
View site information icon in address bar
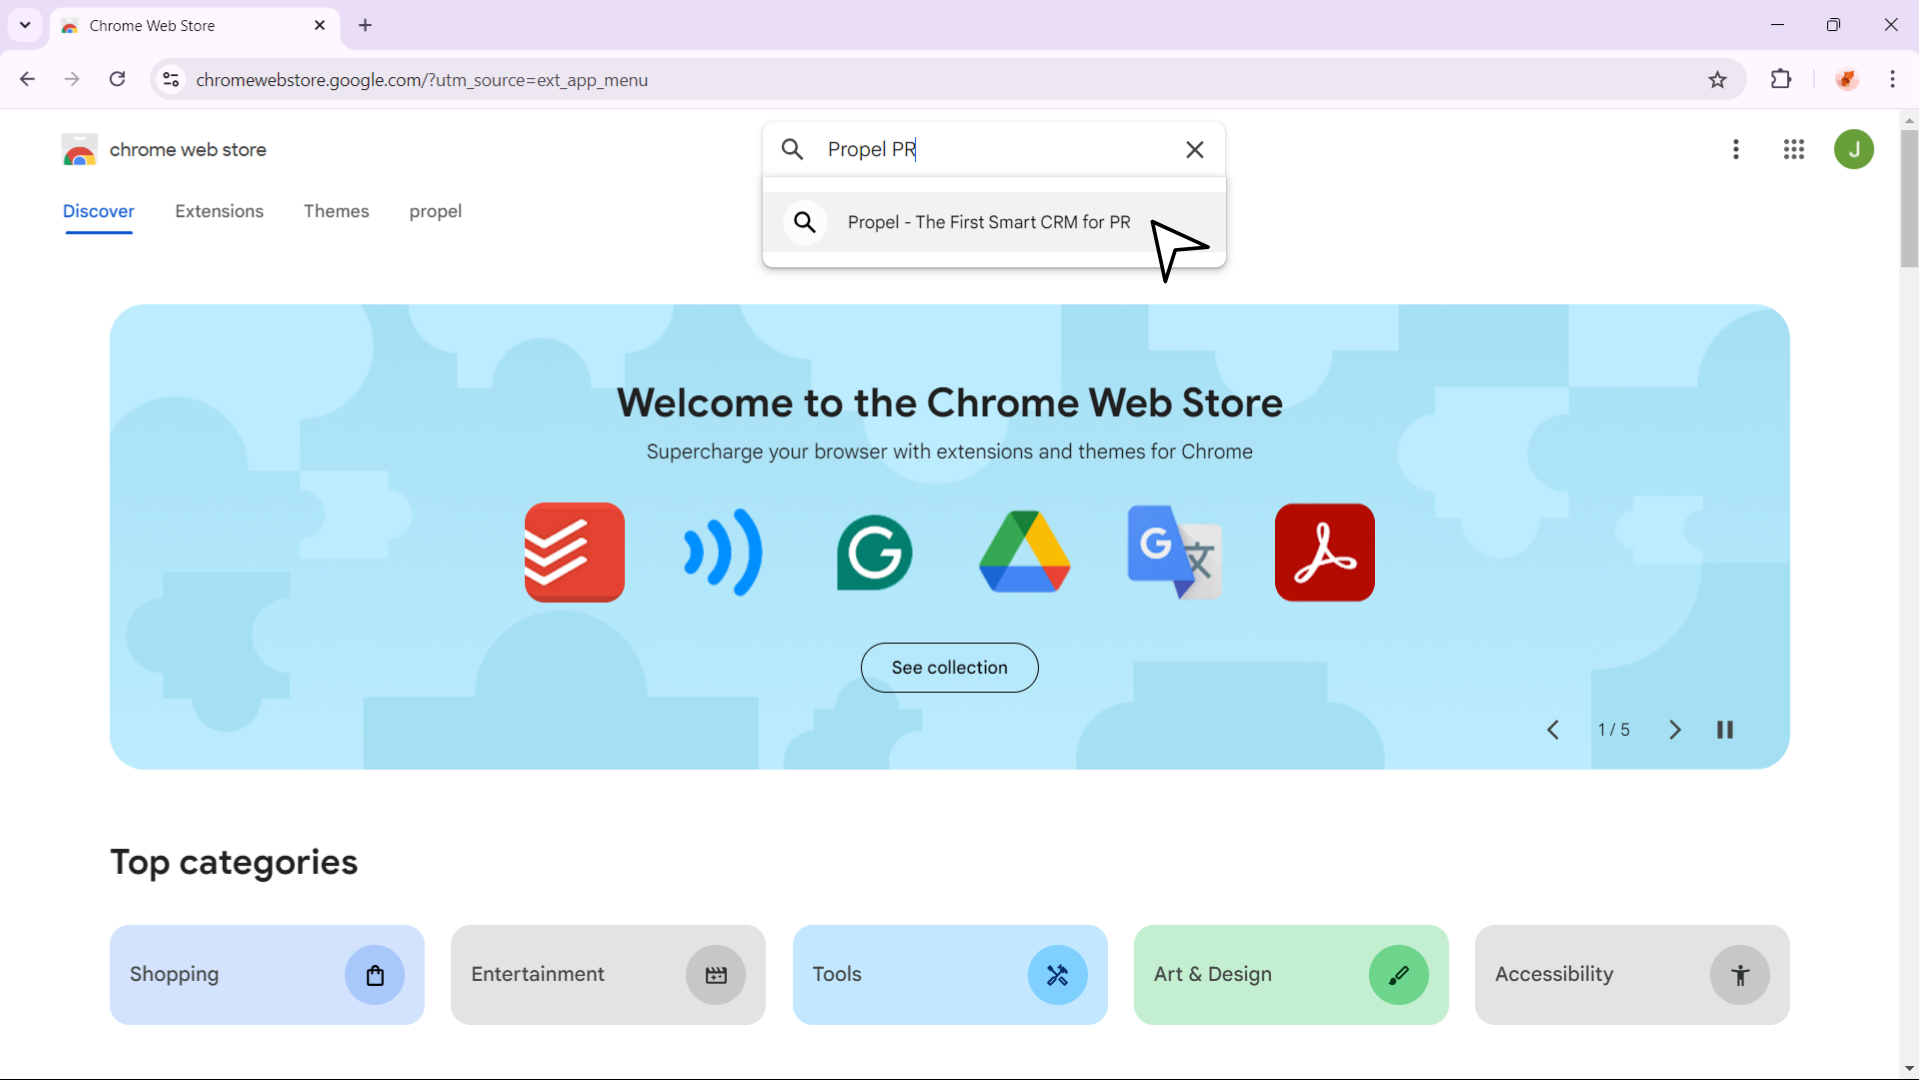(x=171, y=79)
